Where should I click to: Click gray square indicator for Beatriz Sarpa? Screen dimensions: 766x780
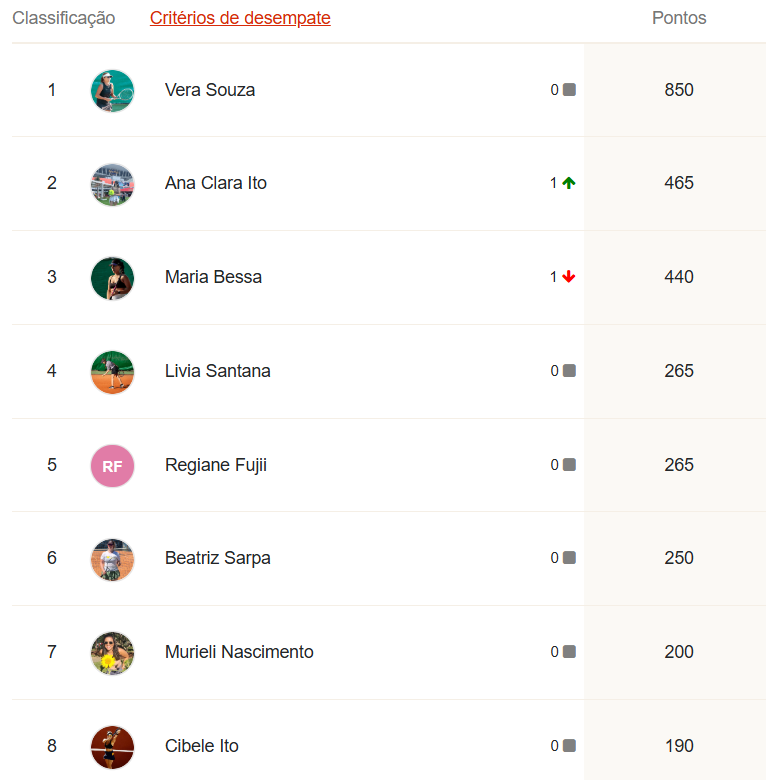pos(569,558)
